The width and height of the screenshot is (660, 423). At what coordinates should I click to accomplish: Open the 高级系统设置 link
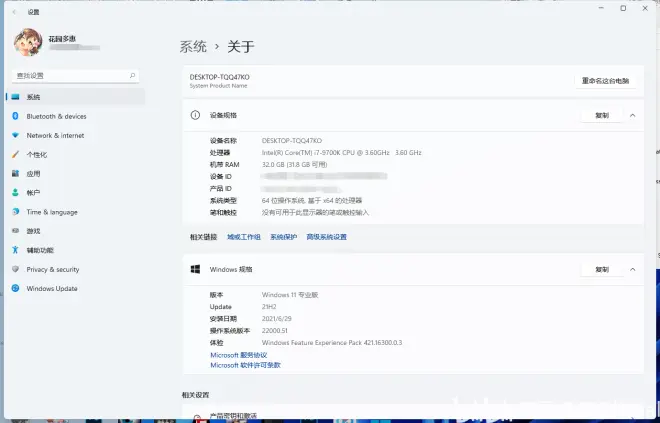(x=326, y=237)
